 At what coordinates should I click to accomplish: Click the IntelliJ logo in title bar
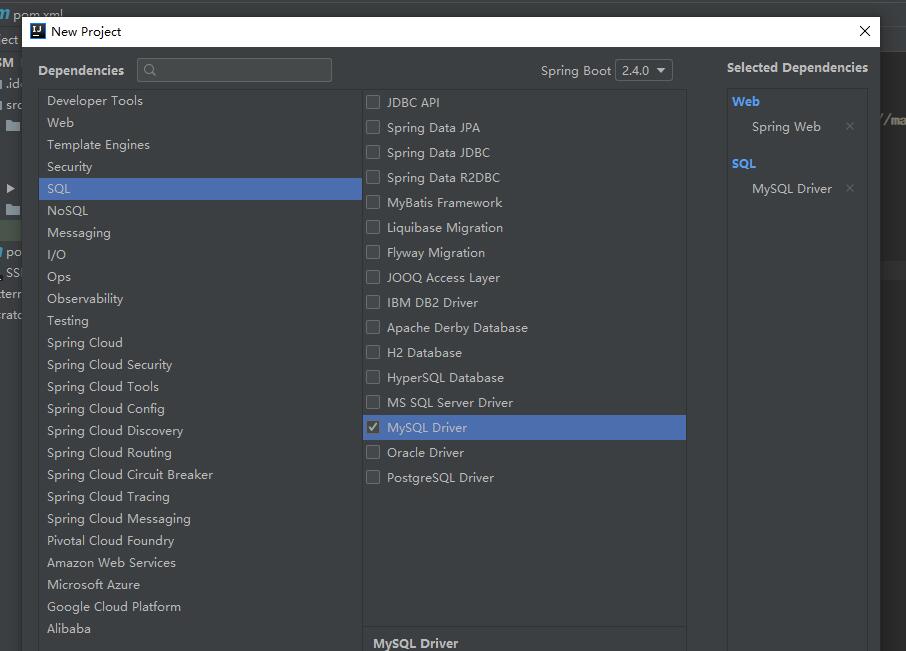38,31
